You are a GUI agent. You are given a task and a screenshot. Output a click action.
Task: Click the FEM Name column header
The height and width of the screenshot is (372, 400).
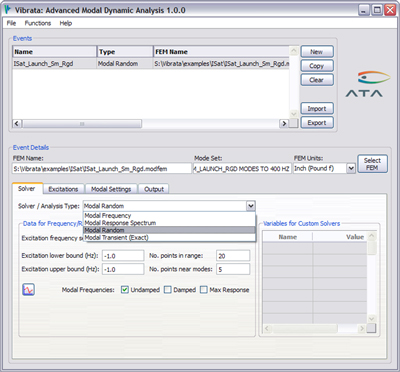pos(221,52)
